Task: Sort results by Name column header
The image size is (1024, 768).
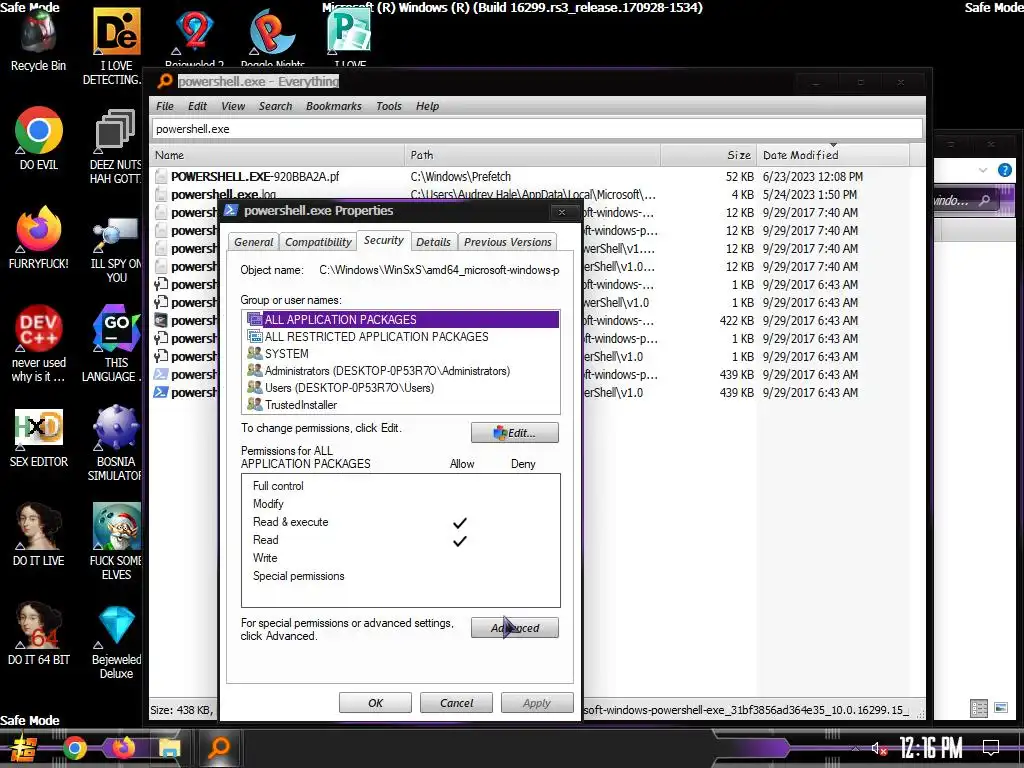Action: (278, 155)
